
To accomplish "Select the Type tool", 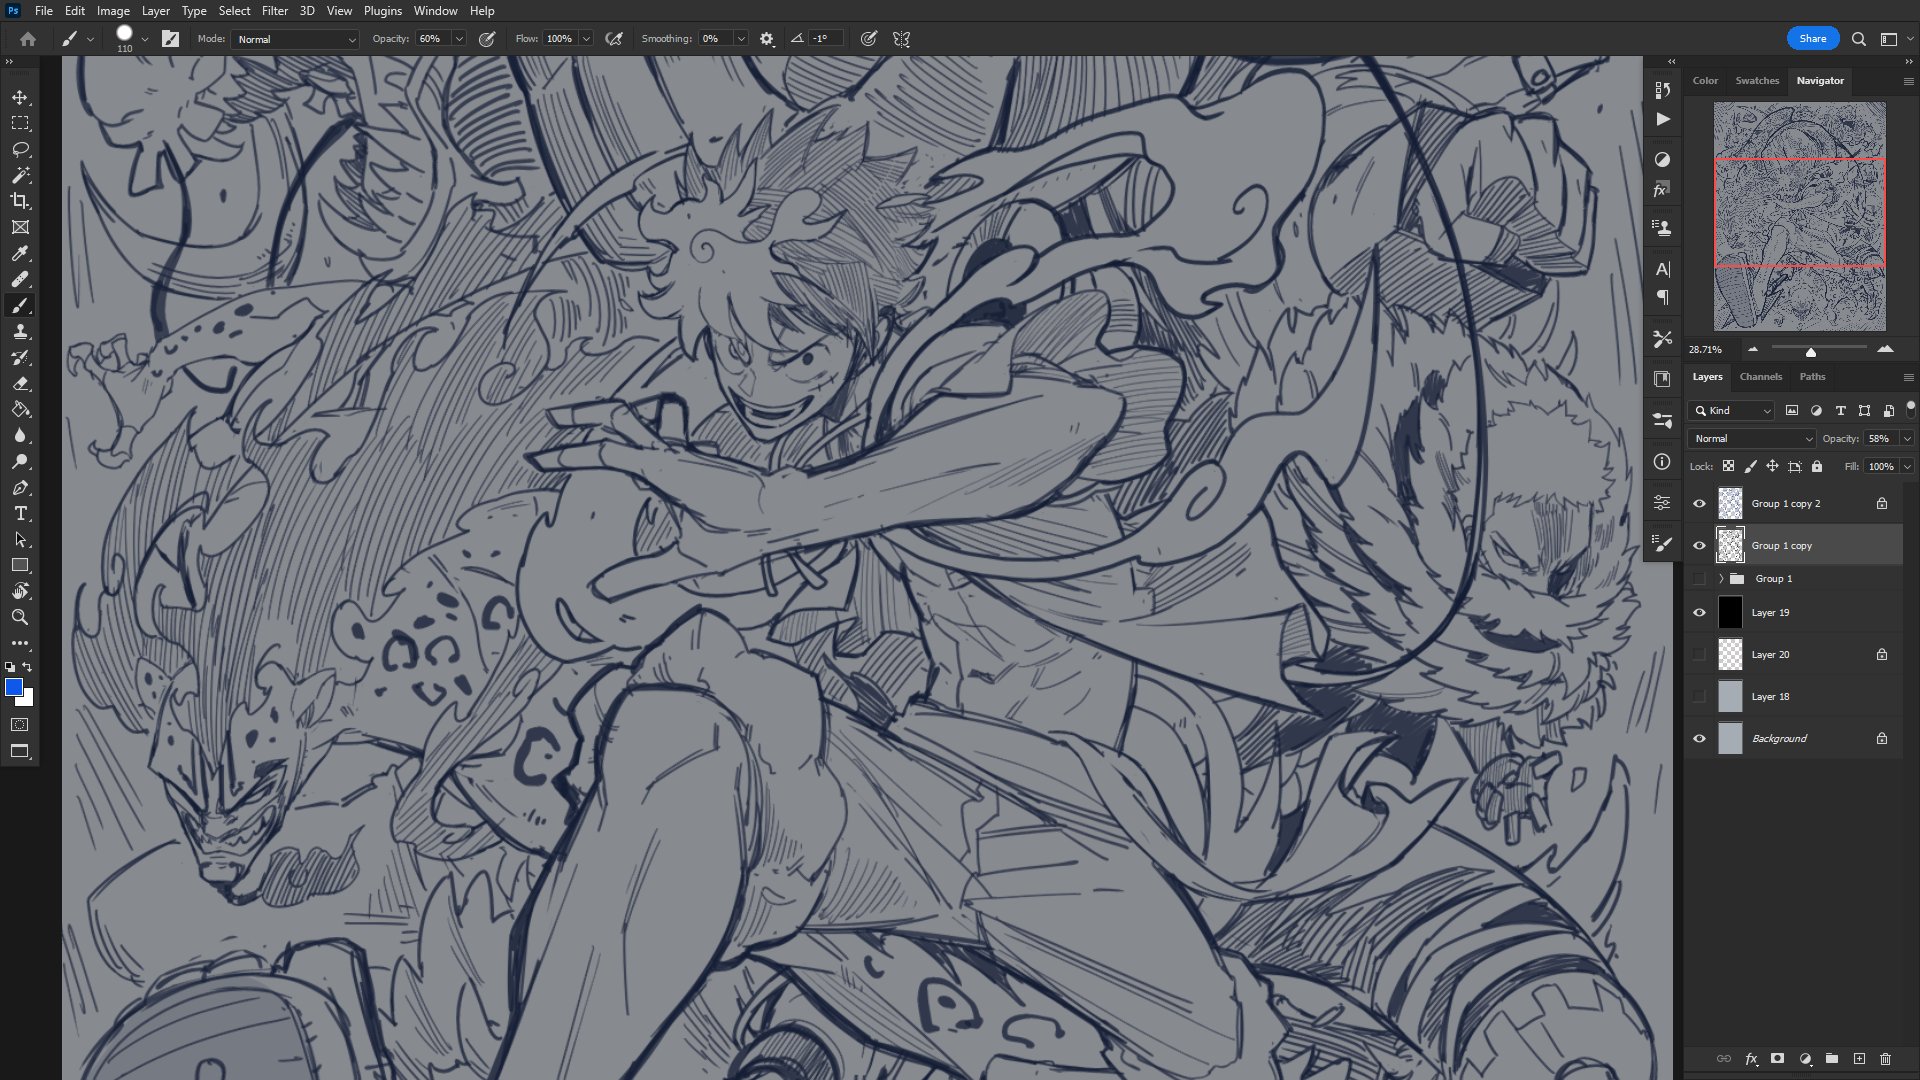I will (20, 514).
